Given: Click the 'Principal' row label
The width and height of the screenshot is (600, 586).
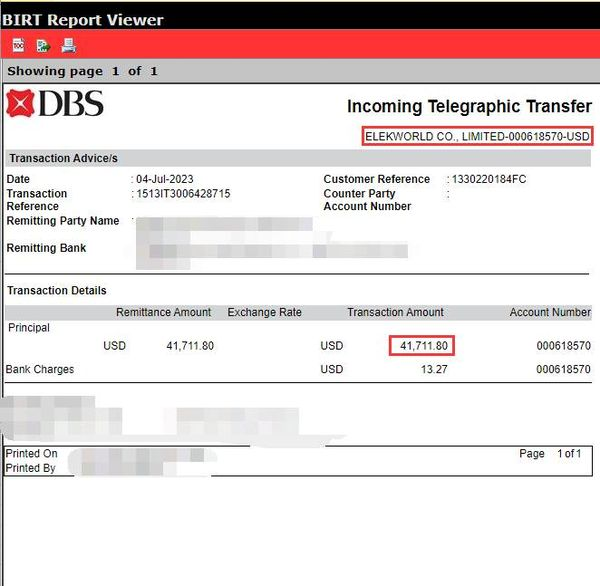Looking at the screenshot, I should click(x=29, y=328).
